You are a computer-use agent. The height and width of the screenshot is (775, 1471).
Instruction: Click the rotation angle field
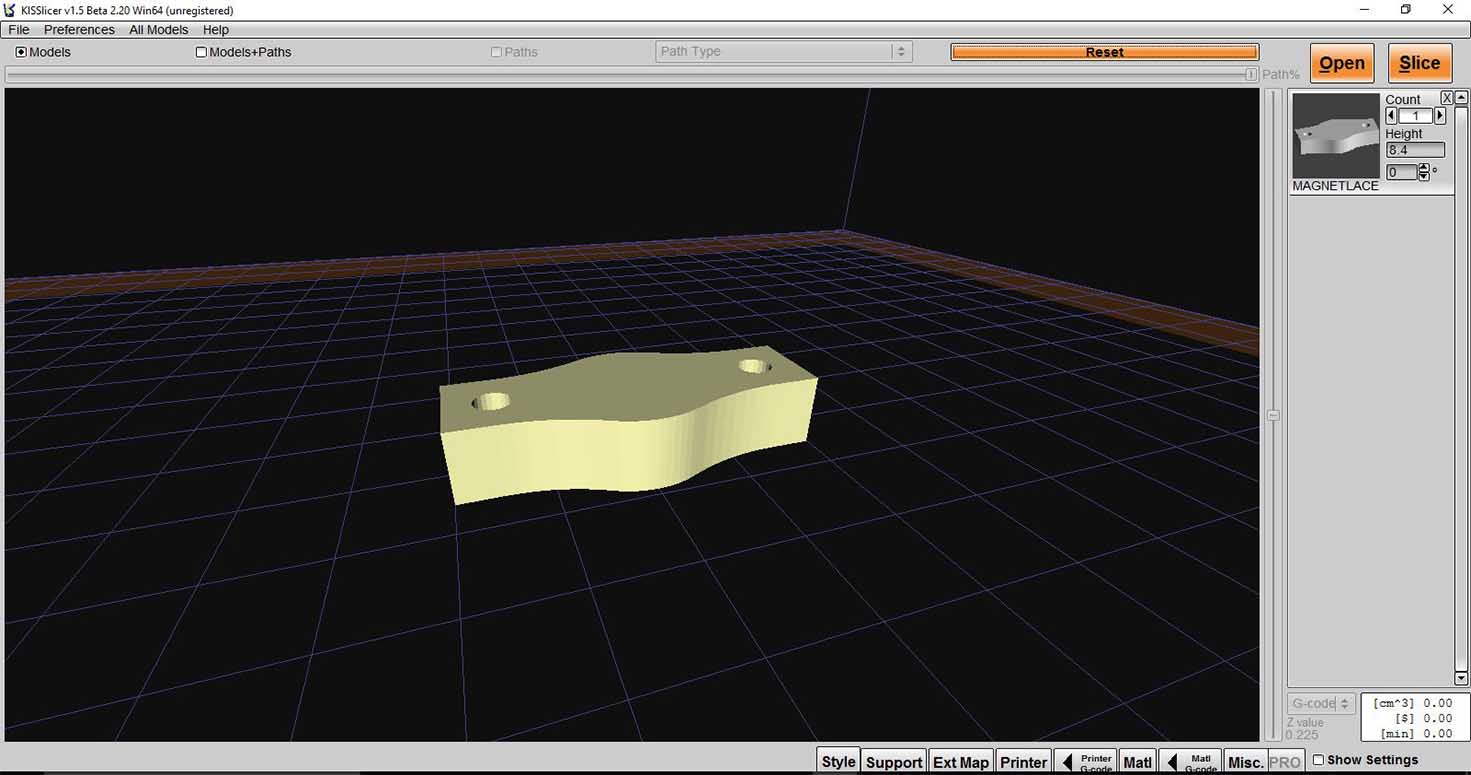[1402, 172]
